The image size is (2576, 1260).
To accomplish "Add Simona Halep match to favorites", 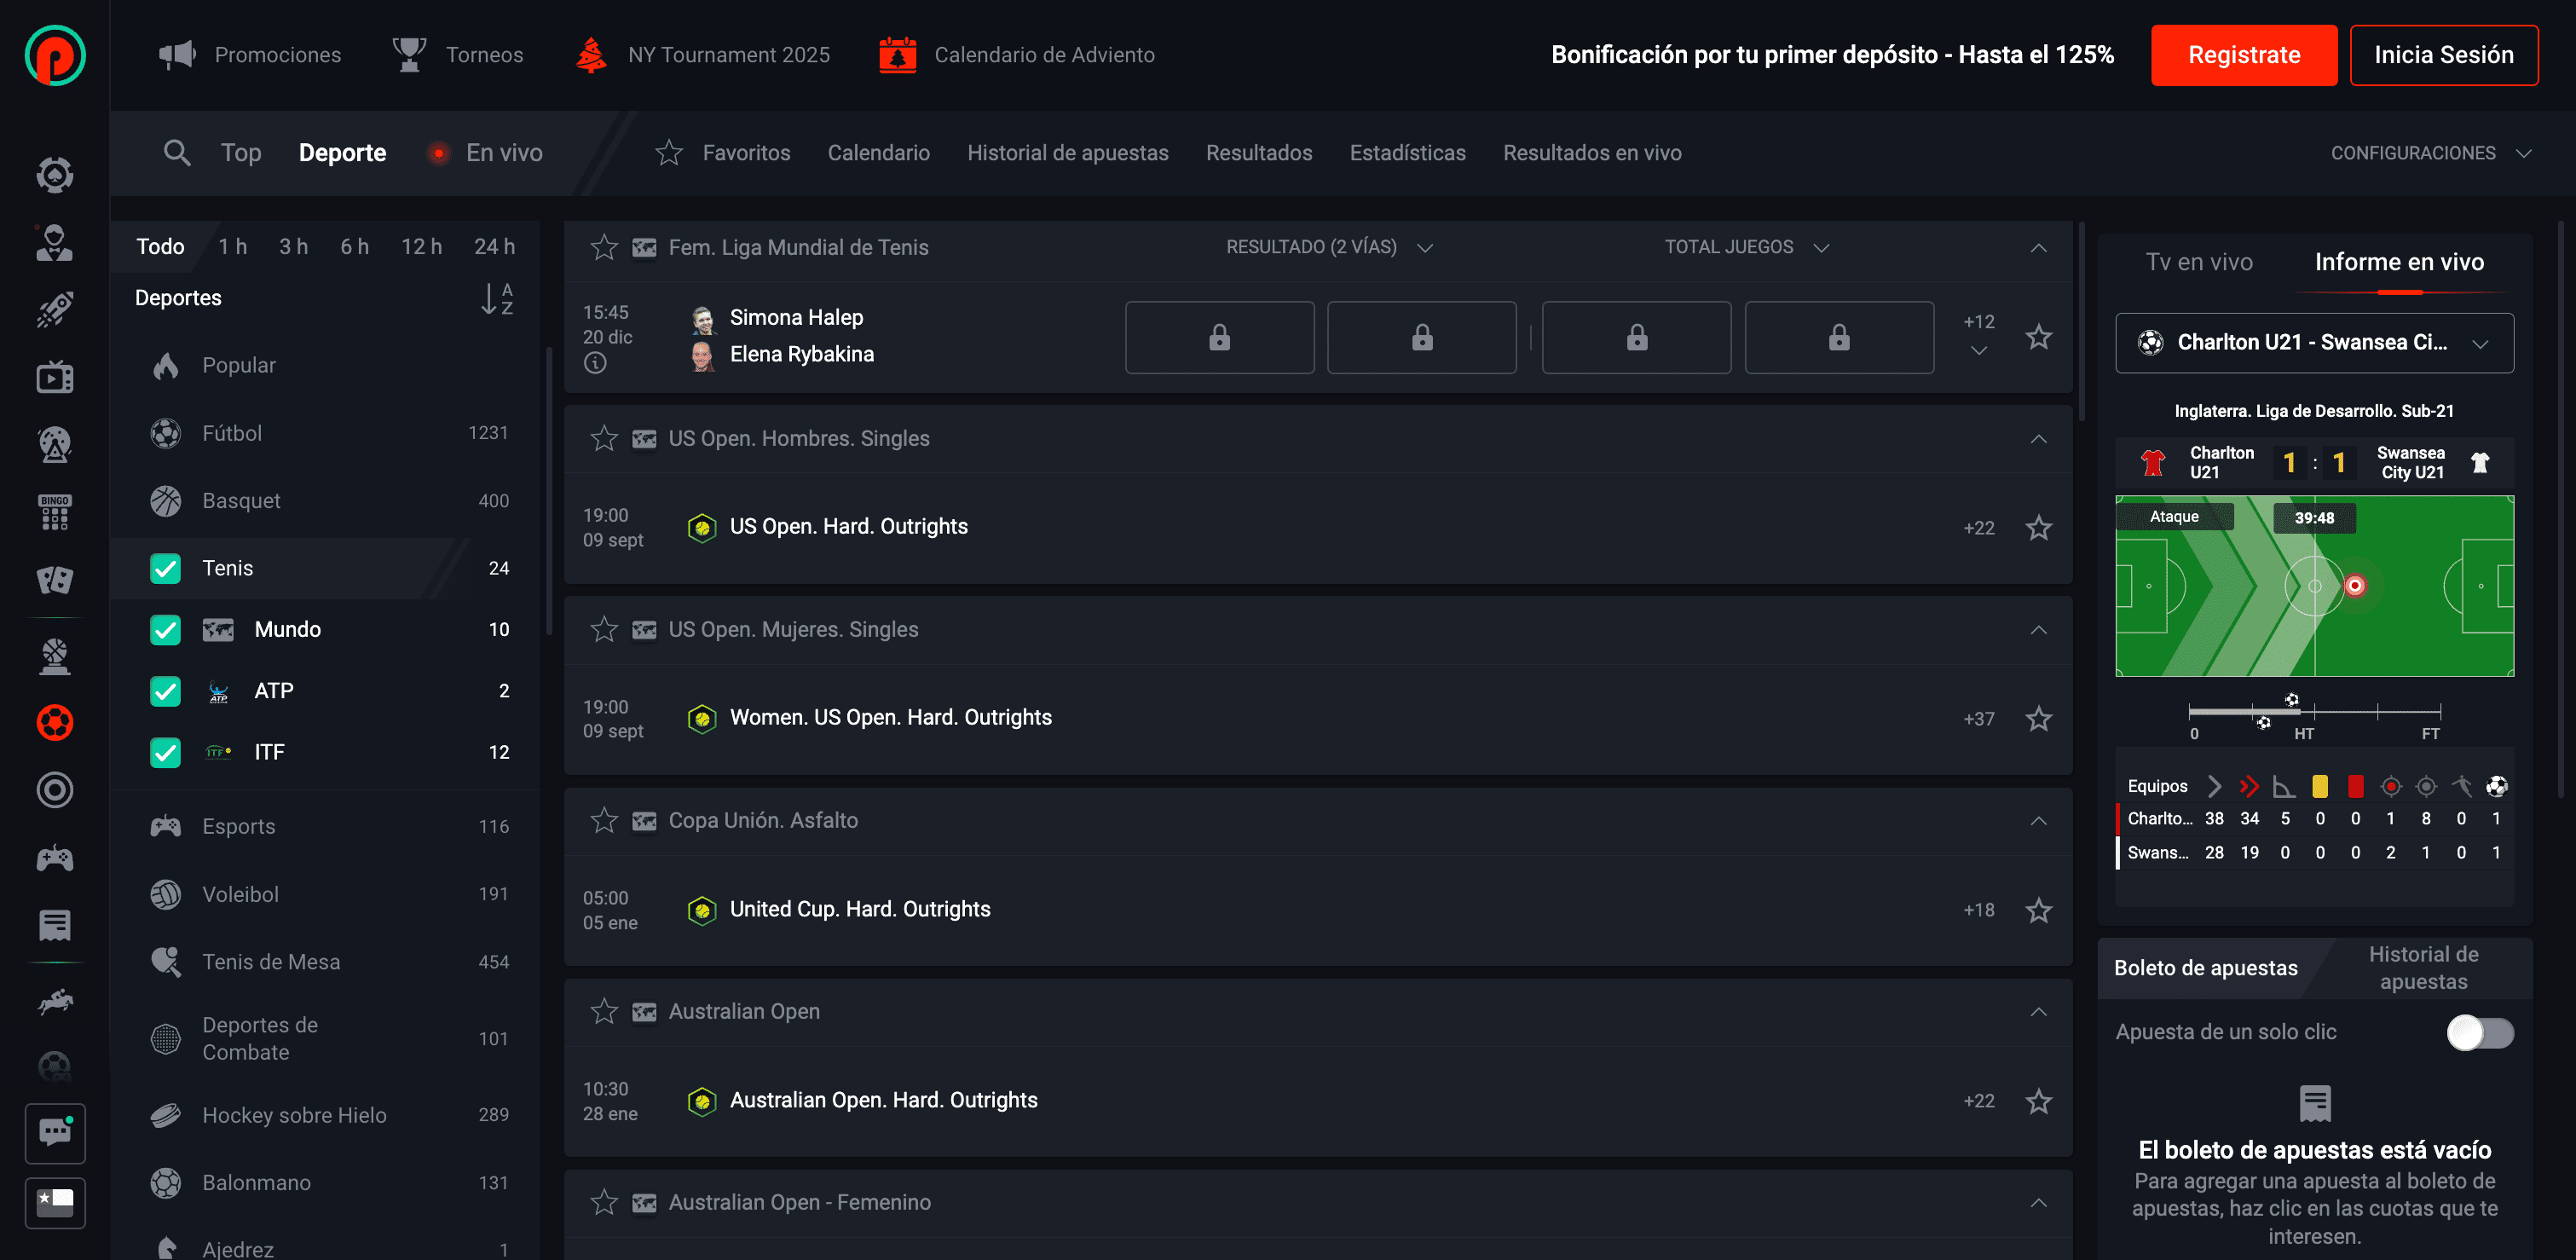I will 2038,337.
